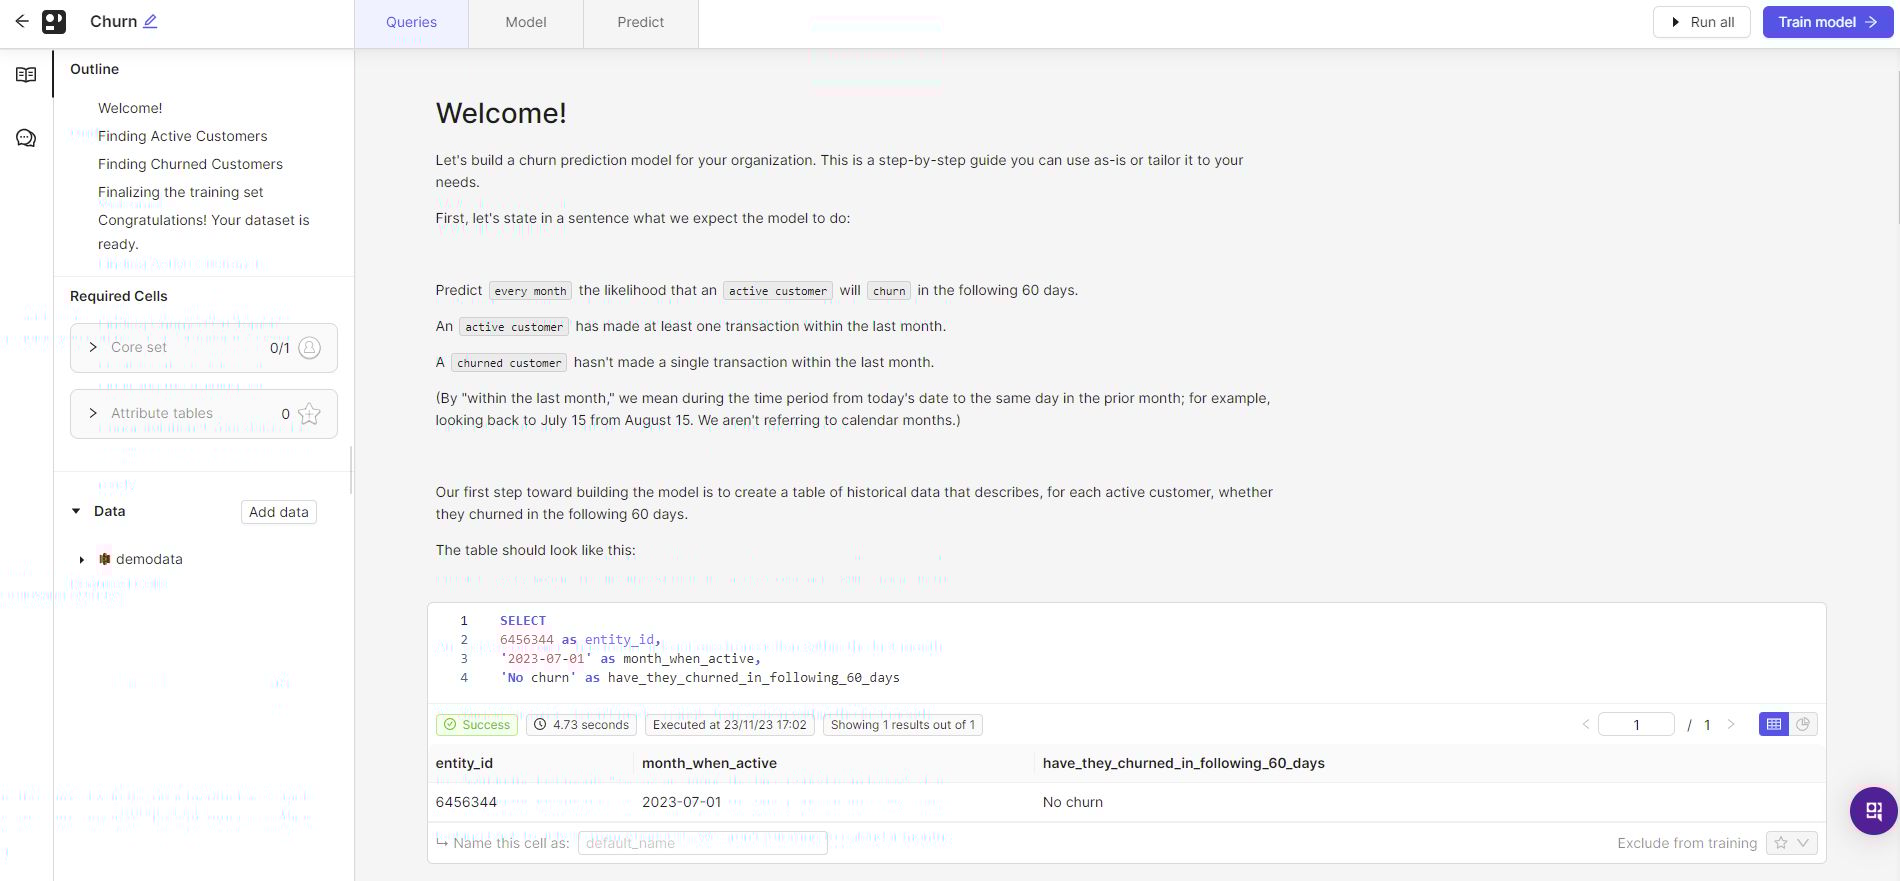Click the star icon on Attribute tables
The width and height of the screenshot is (1900, 881).
tap(309, 414)
